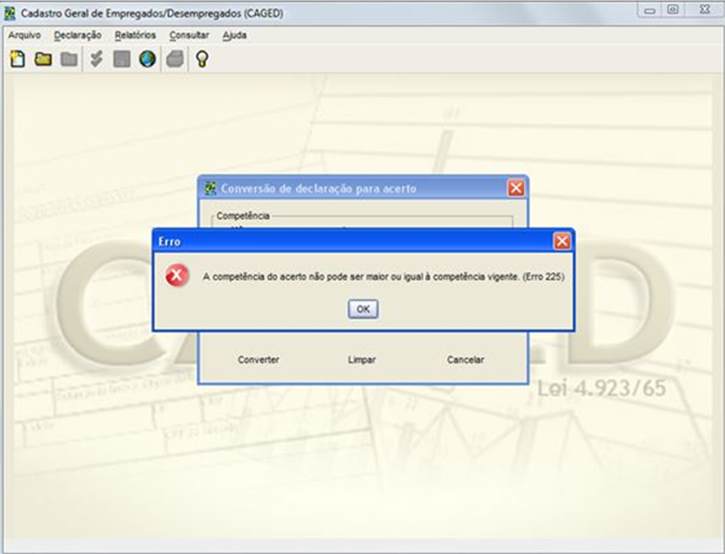Close the Erro dialog with X
Image resolution: width=725 pixels, height=554 pixels.
click(562, 241)
